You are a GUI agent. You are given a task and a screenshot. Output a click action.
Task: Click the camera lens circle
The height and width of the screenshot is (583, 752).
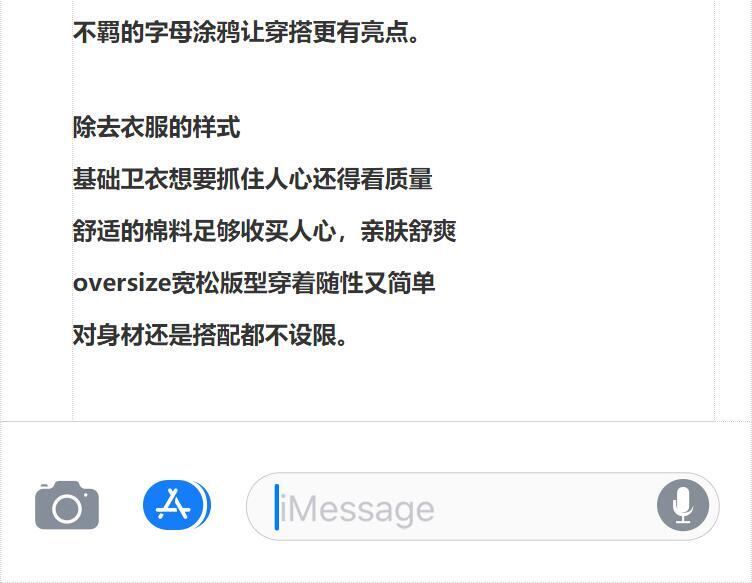click(67, 509)
